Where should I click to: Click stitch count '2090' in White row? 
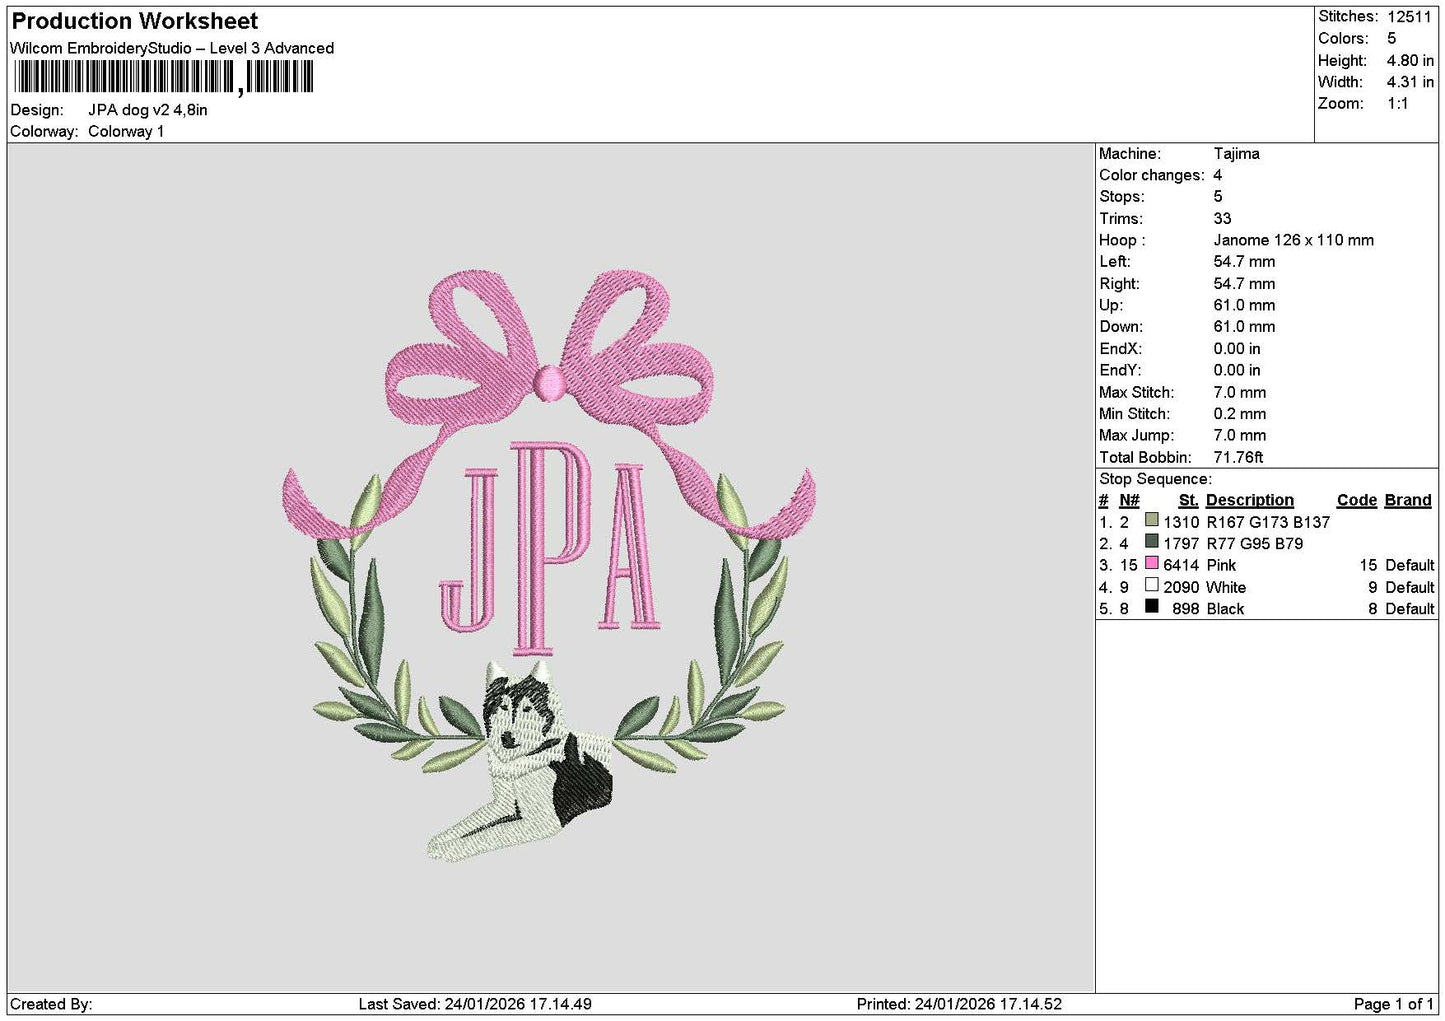[x=1181, y=587]
